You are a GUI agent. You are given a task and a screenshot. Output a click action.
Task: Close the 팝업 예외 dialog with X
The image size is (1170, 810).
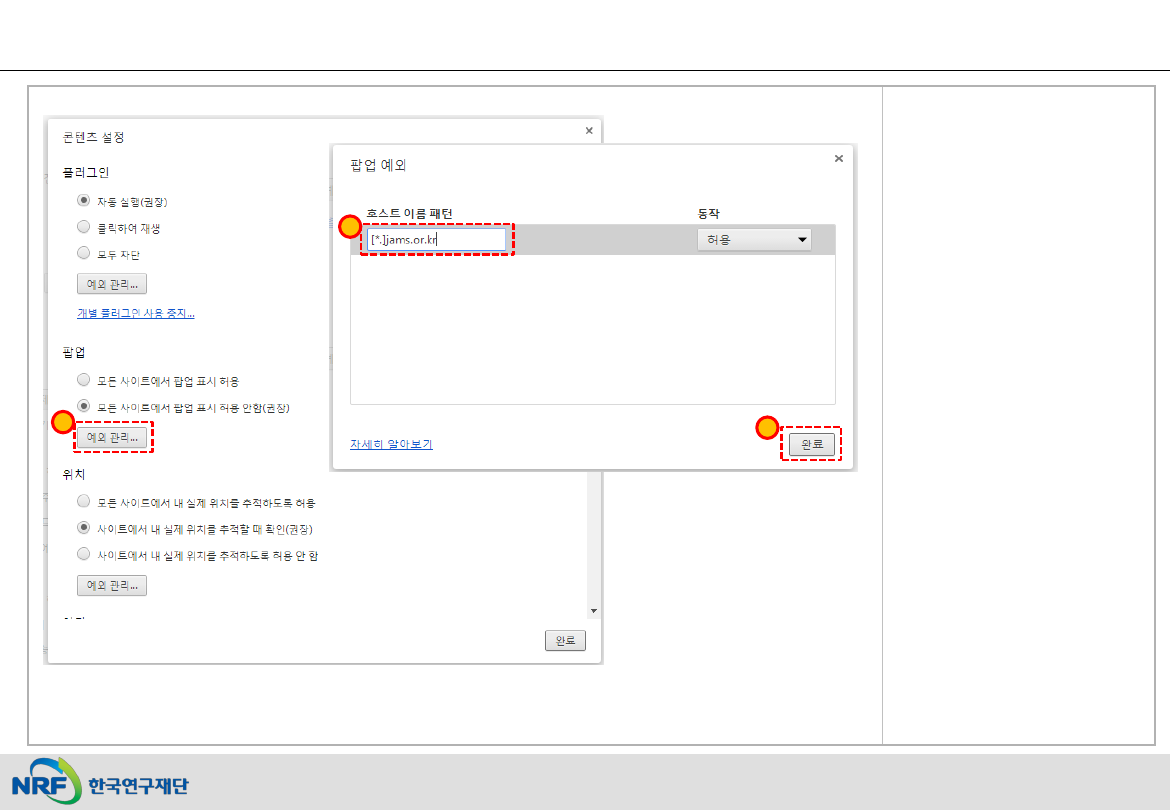click(x=838, y=158)
